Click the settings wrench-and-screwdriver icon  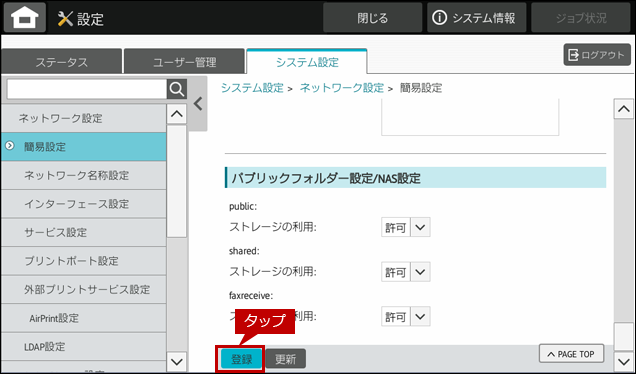click(65, 19)
